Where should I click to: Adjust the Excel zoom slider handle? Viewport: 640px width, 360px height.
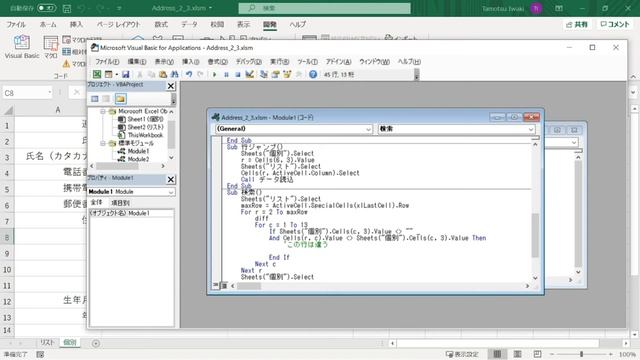tap(582, 354)
